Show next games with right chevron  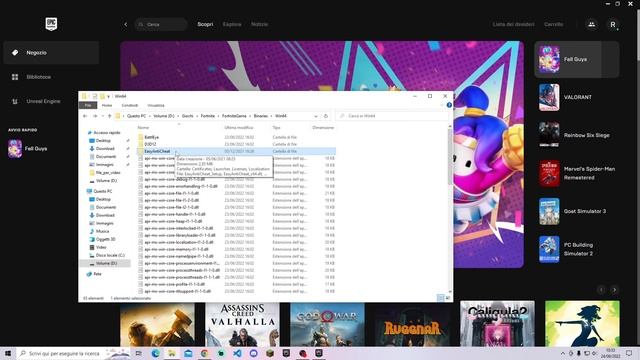[614, 290]
